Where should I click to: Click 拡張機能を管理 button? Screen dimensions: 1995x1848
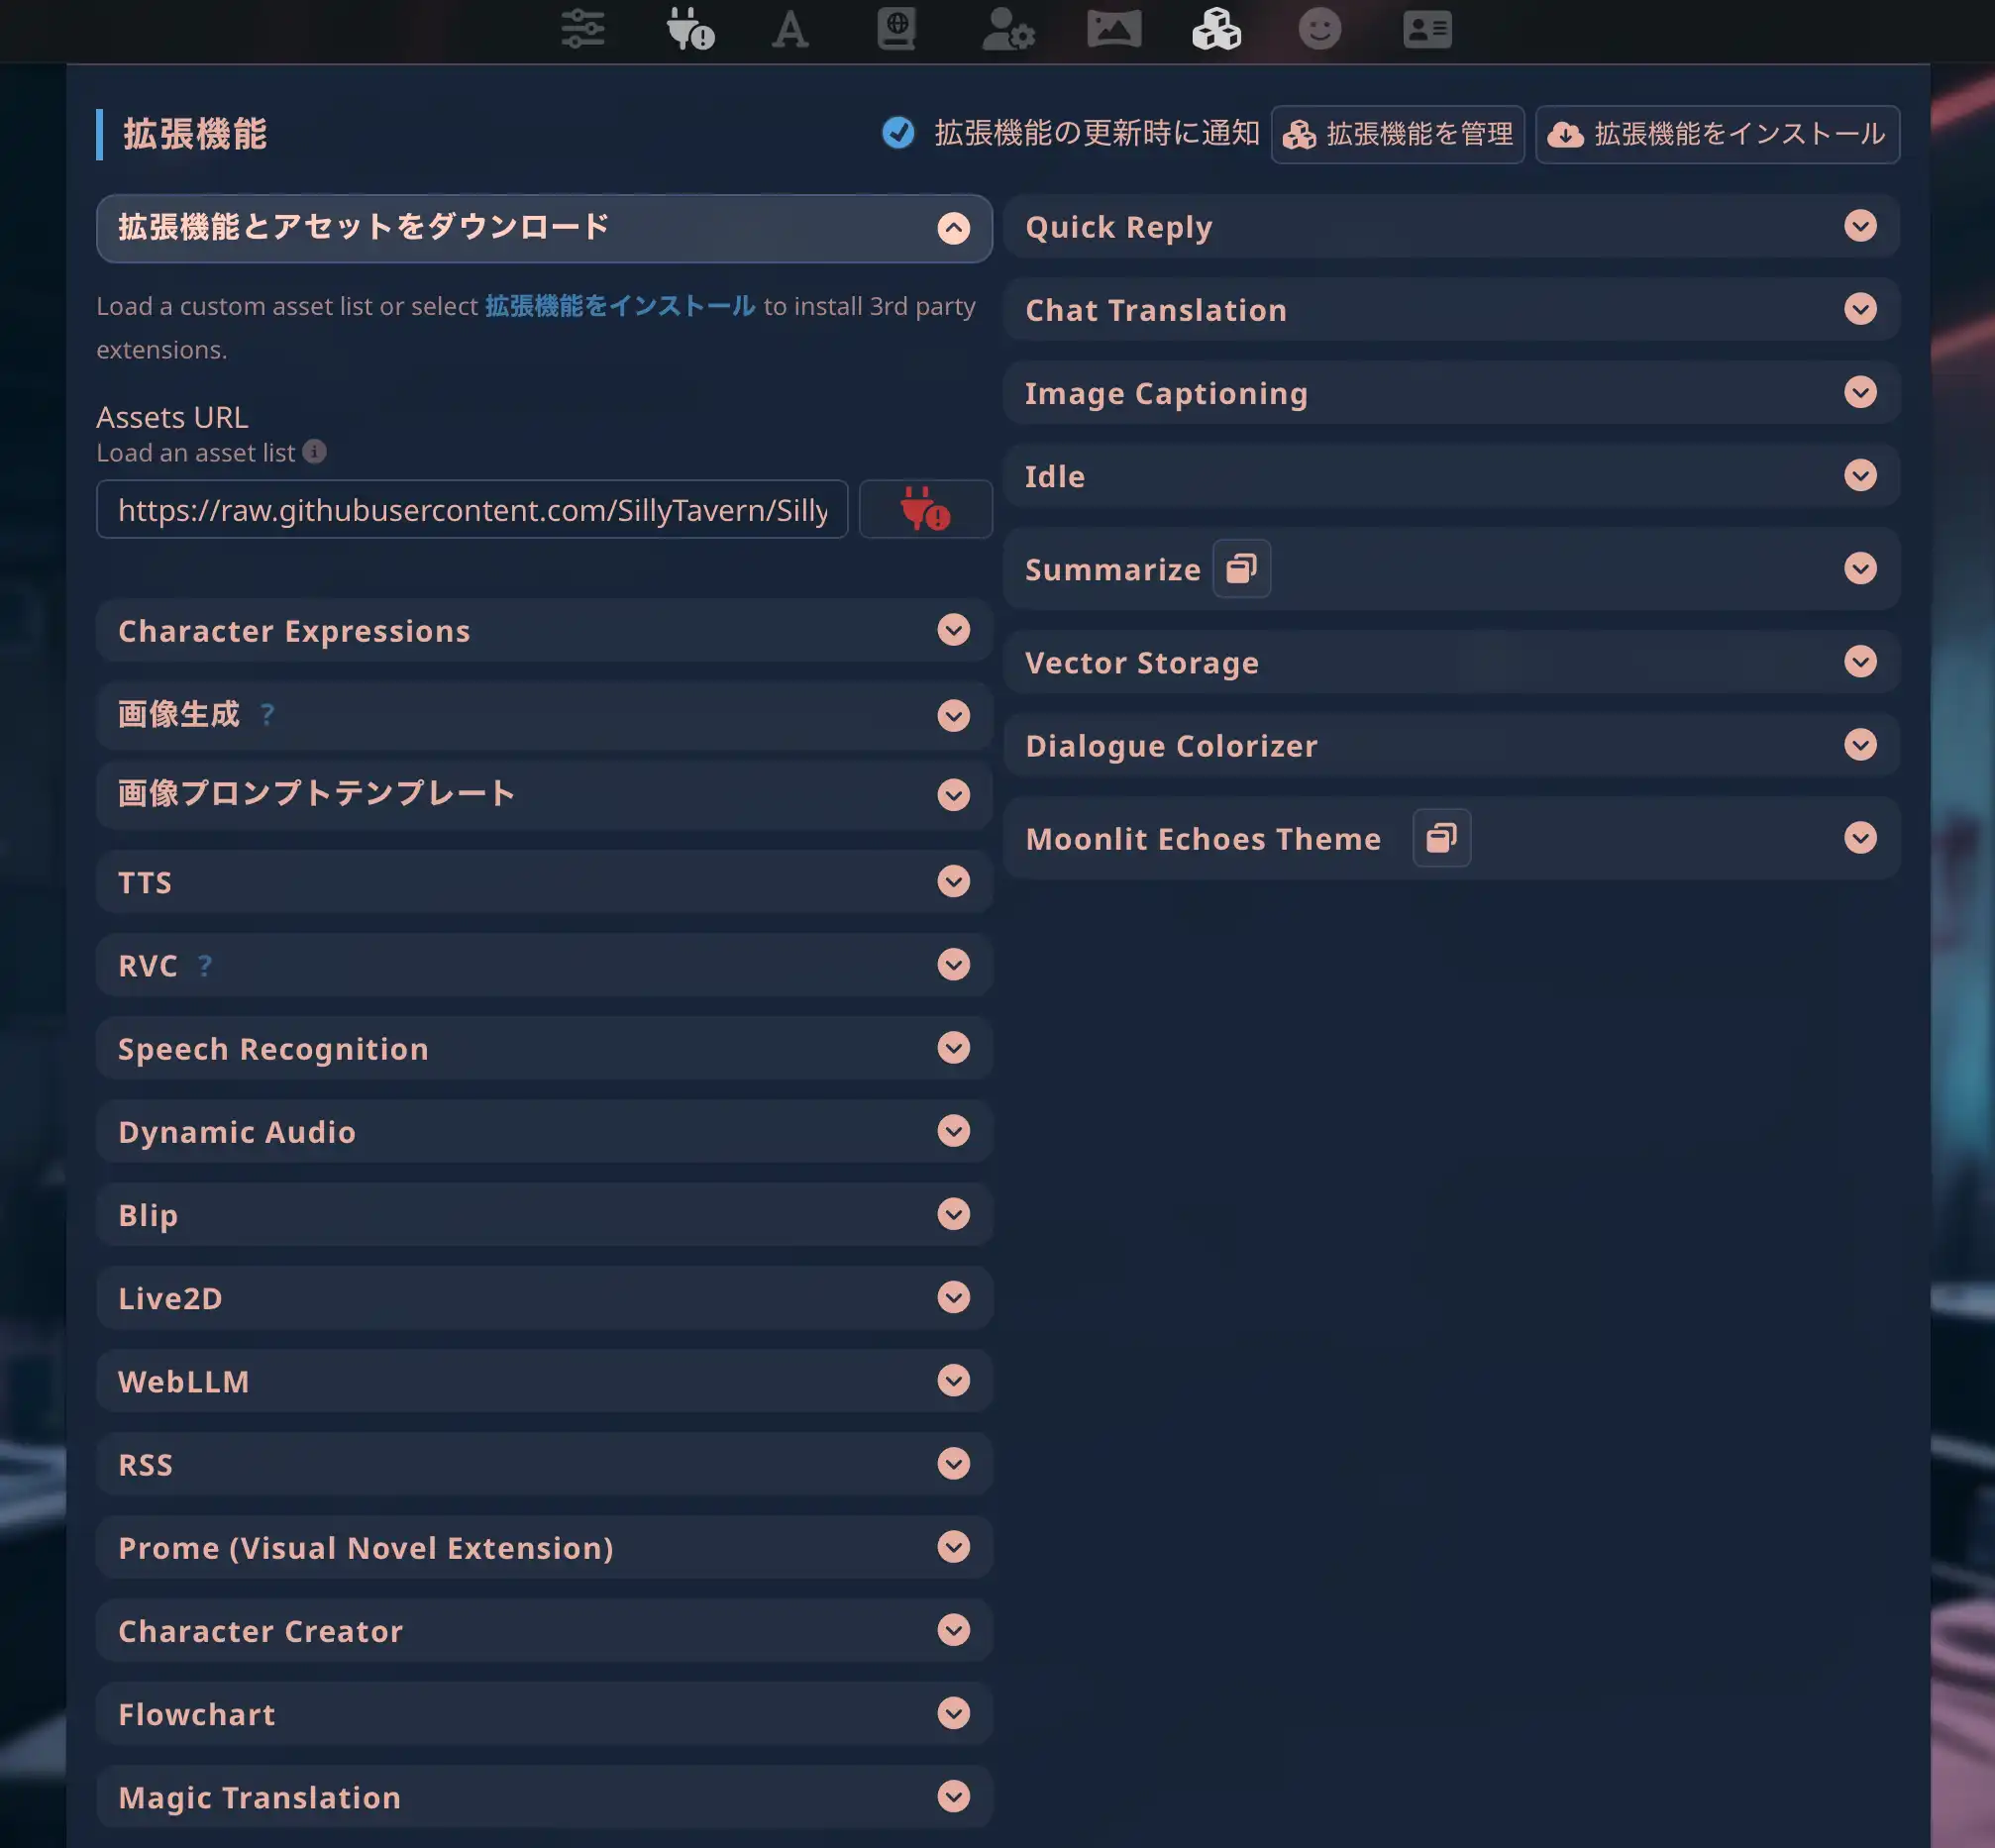[1397, 134]
